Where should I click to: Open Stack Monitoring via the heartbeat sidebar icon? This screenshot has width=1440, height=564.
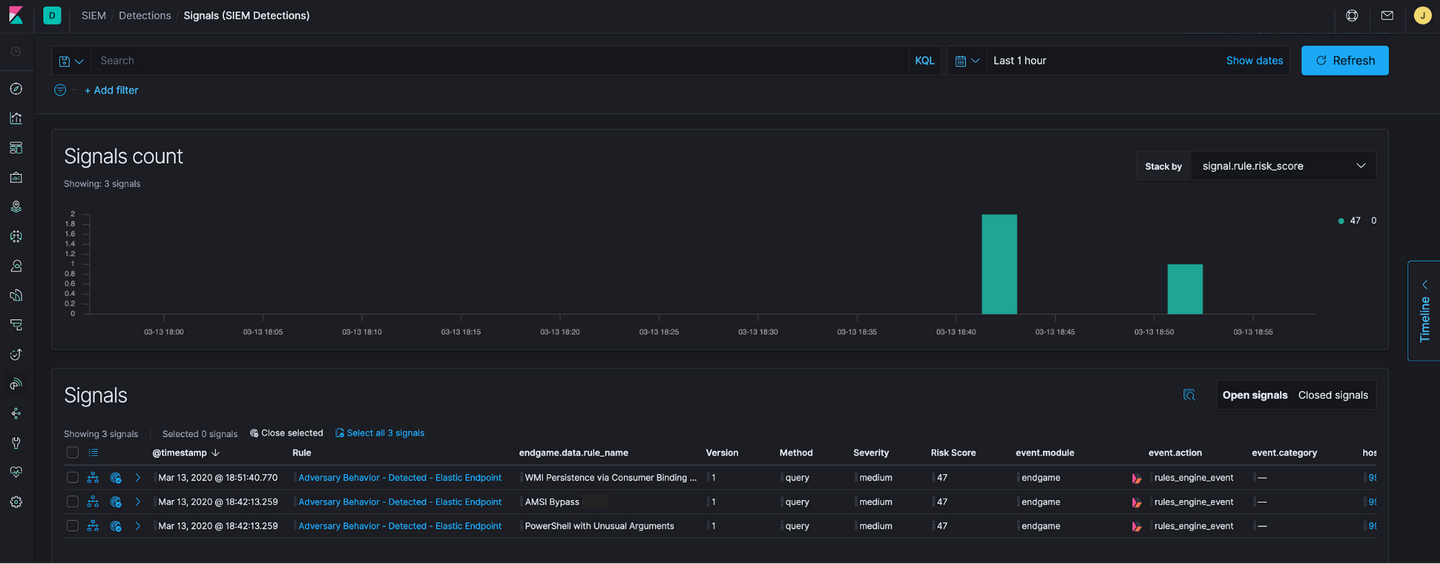(x=16, y=472)
